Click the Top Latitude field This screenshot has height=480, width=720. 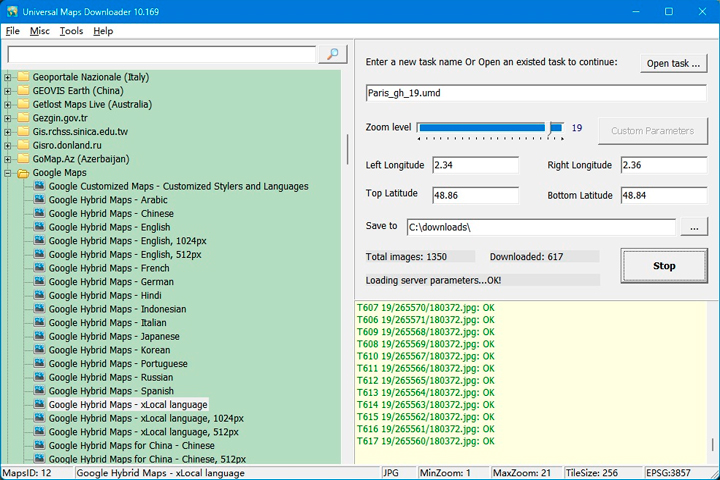tap(475, 195)
